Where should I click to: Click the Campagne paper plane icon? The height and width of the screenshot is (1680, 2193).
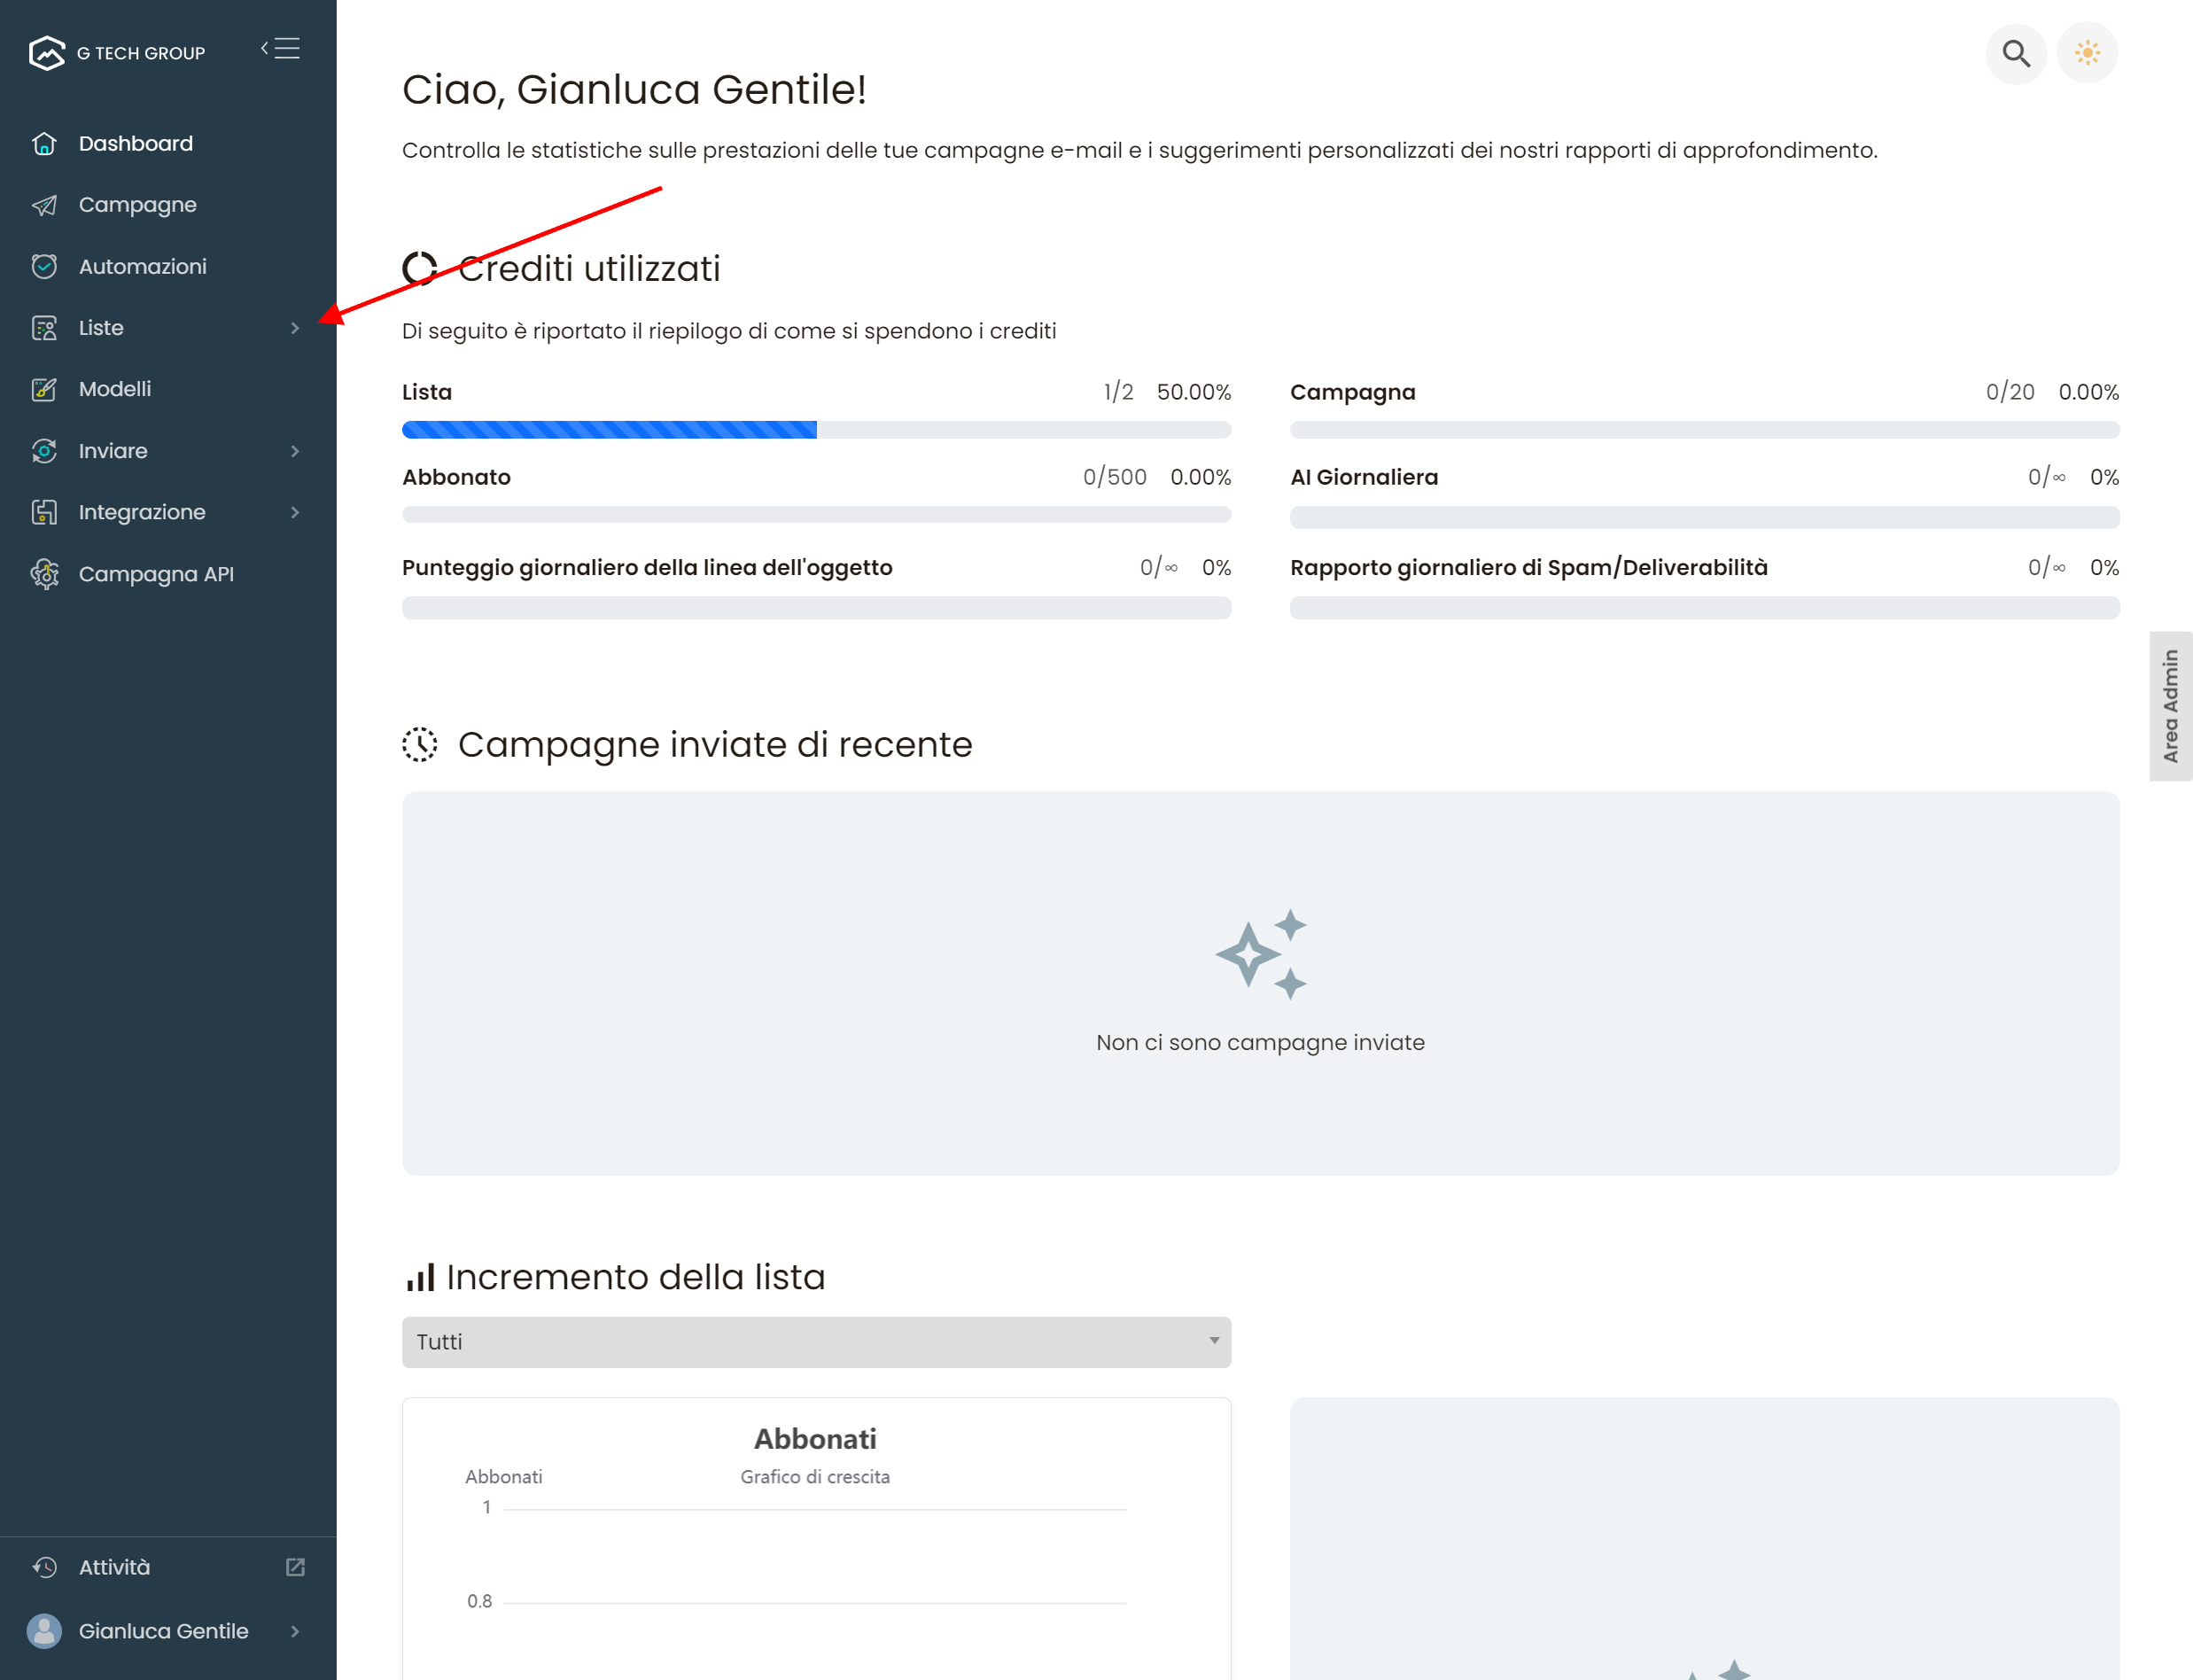point(44,205)
